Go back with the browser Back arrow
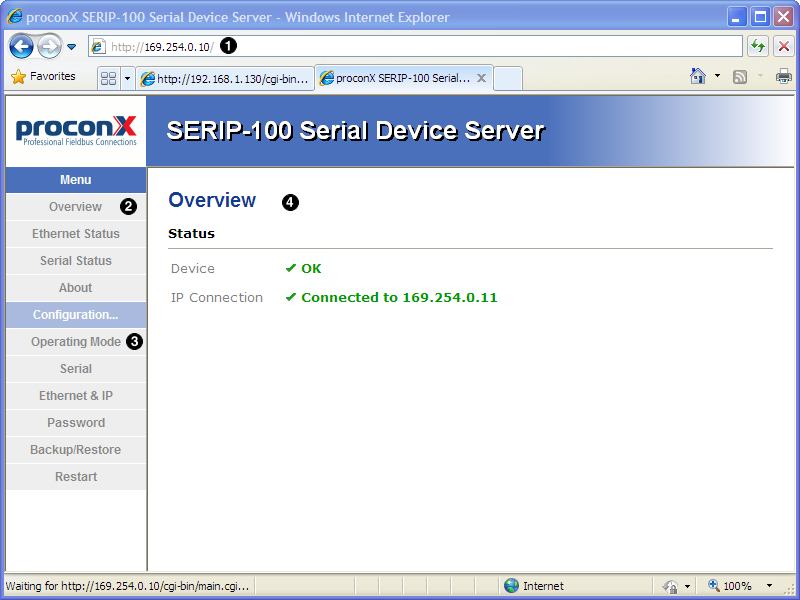The image size is (800, 600). [21, 47]
